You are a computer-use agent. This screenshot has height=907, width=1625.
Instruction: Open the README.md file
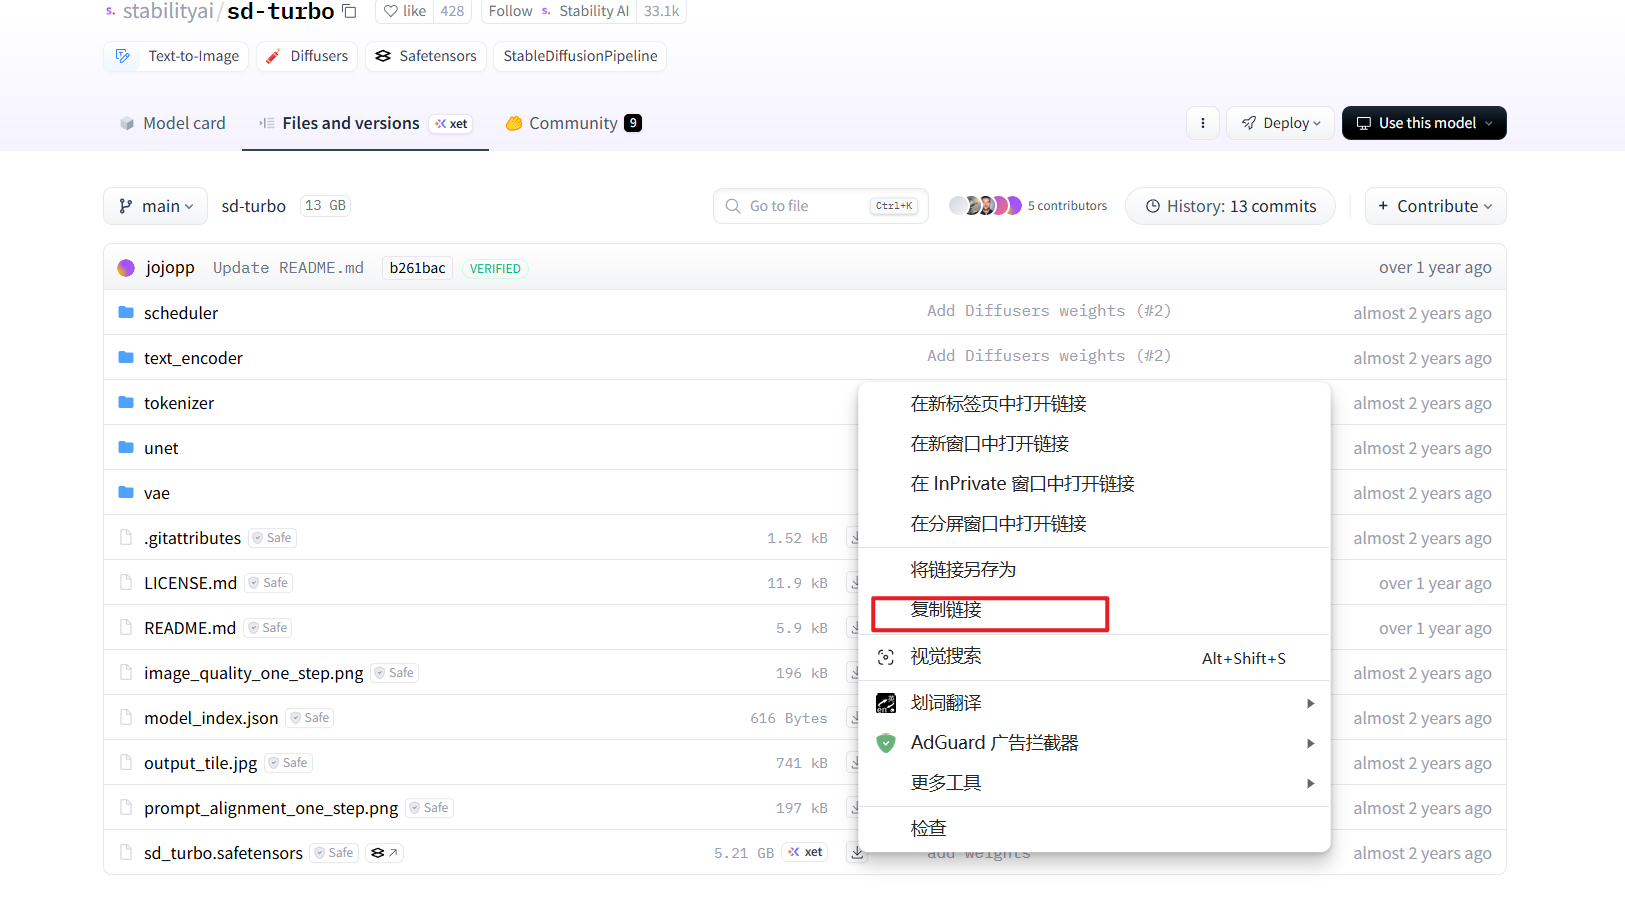[190, 628]
